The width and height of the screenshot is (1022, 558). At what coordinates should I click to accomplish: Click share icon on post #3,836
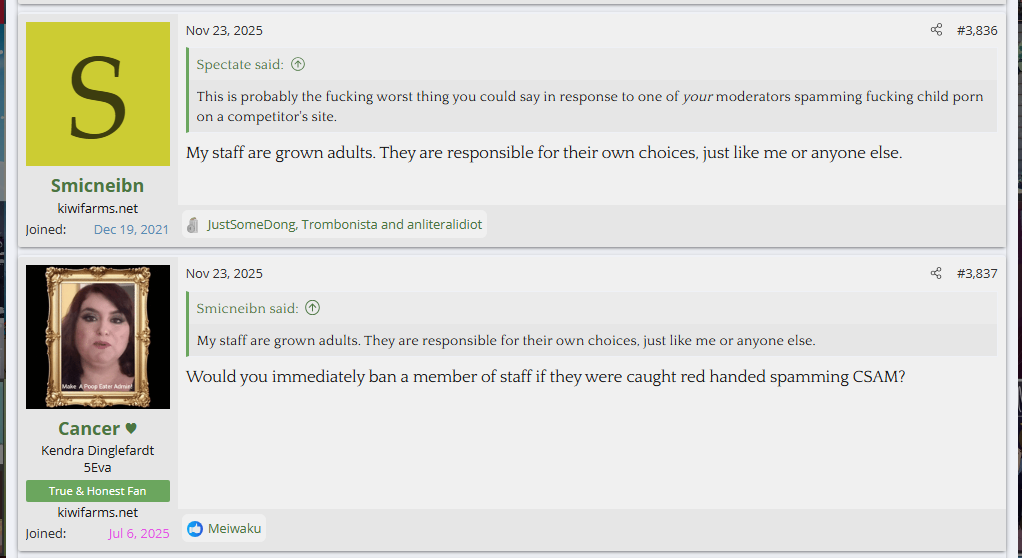click(x=936, y=30)
